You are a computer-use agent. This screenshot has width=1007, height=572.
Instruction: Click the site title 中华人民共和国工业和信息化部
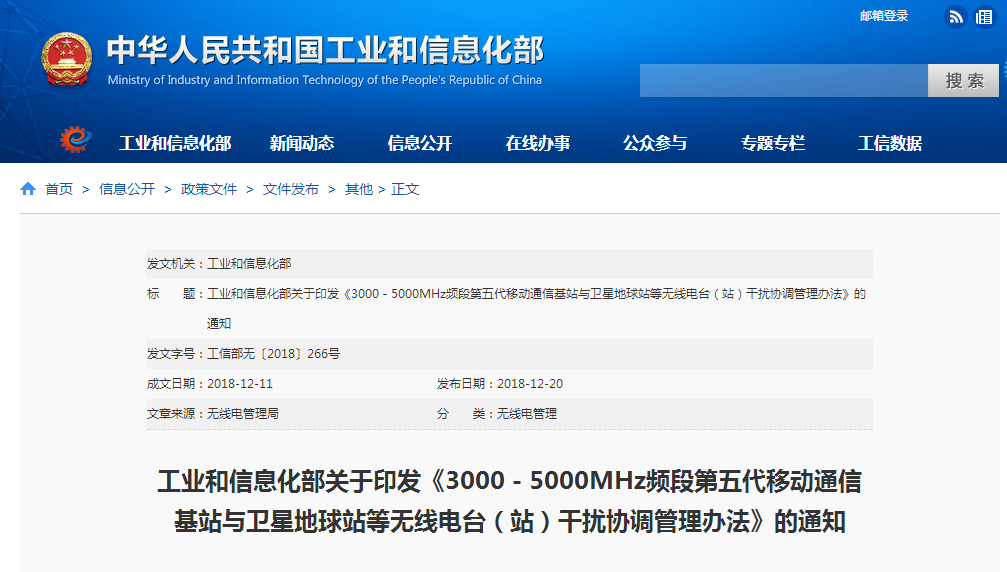(326, 50)
